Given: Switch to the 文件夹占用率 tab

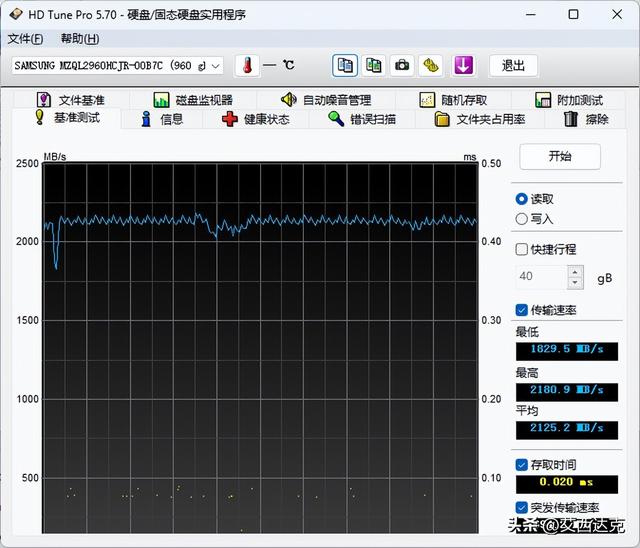Looking at the screenshot, I should 480,119.
